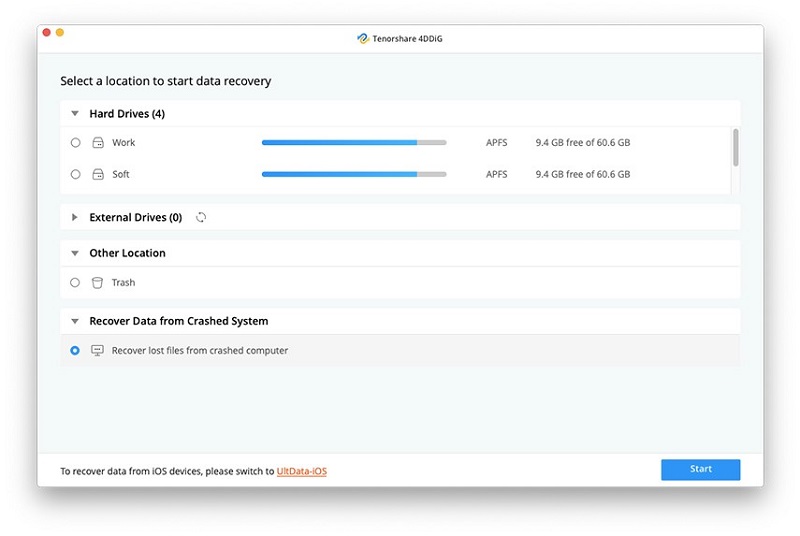The height and width of the screenshot is (536, 800).
Task: Select the Work drive radio button
Action: 76,143
